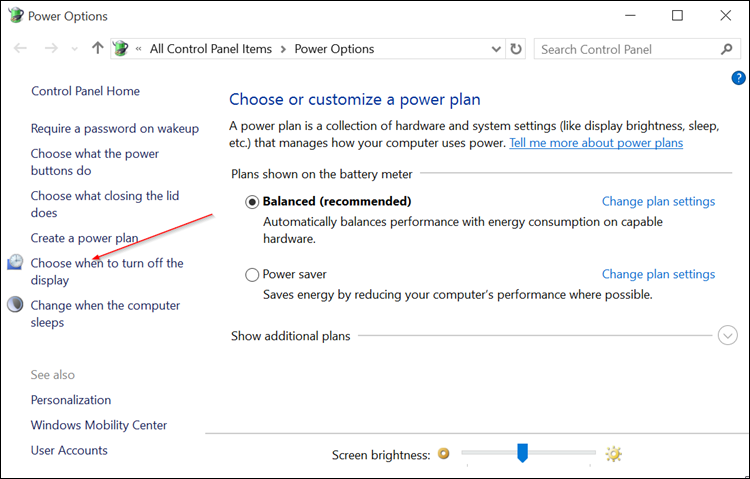Open Choose what the power buttons do
Viewport: 750px width, 479px height.
pyautogui.click(x=95, y=162)
